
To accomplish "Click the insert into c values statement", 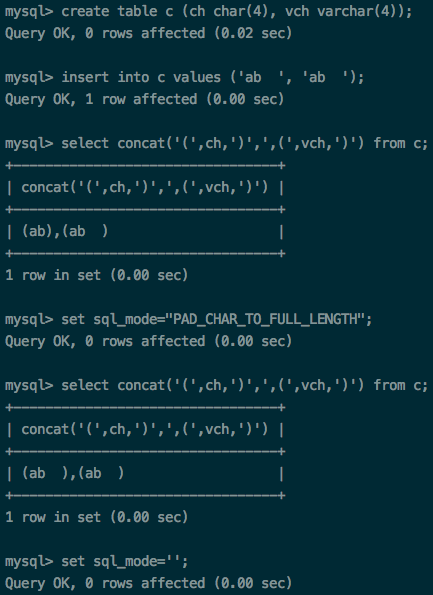I will point(184,77).
